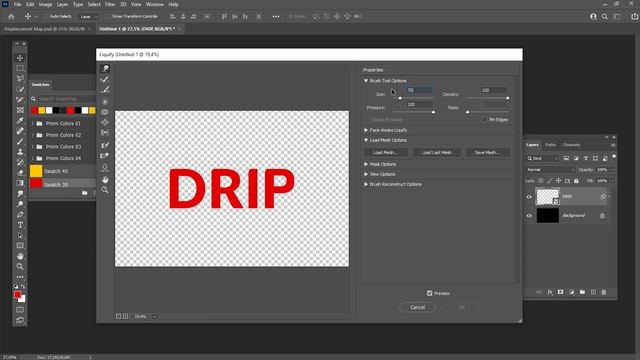Expand the Prism Colors 03 swatch folder
The width and height of the screenshot is (640, 360).
tap(33, 147)
